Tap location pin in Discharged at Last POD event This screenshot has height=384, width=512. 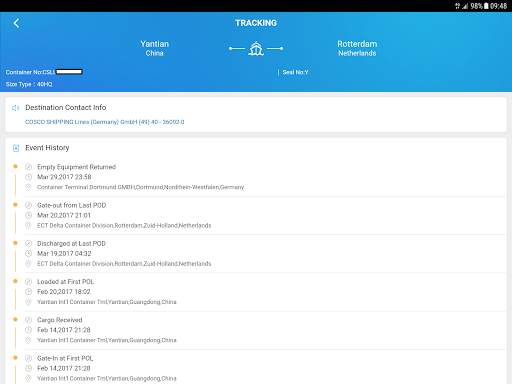click(29, 264)
